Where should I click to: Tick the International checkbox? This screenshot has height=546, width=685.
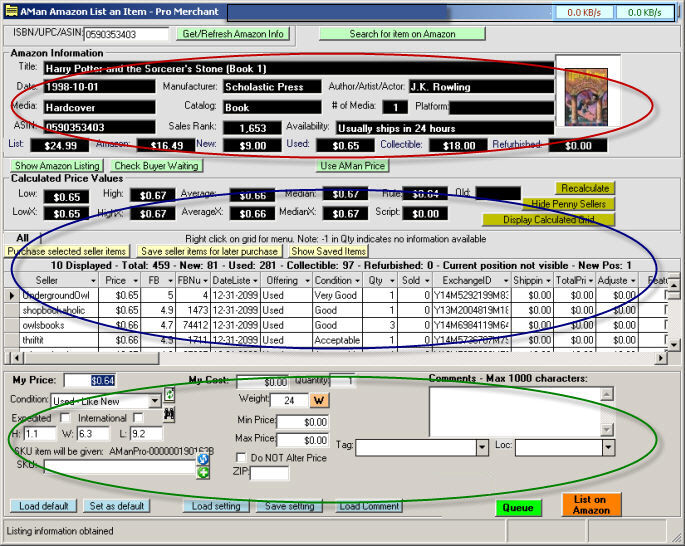[x=138, y=417]
